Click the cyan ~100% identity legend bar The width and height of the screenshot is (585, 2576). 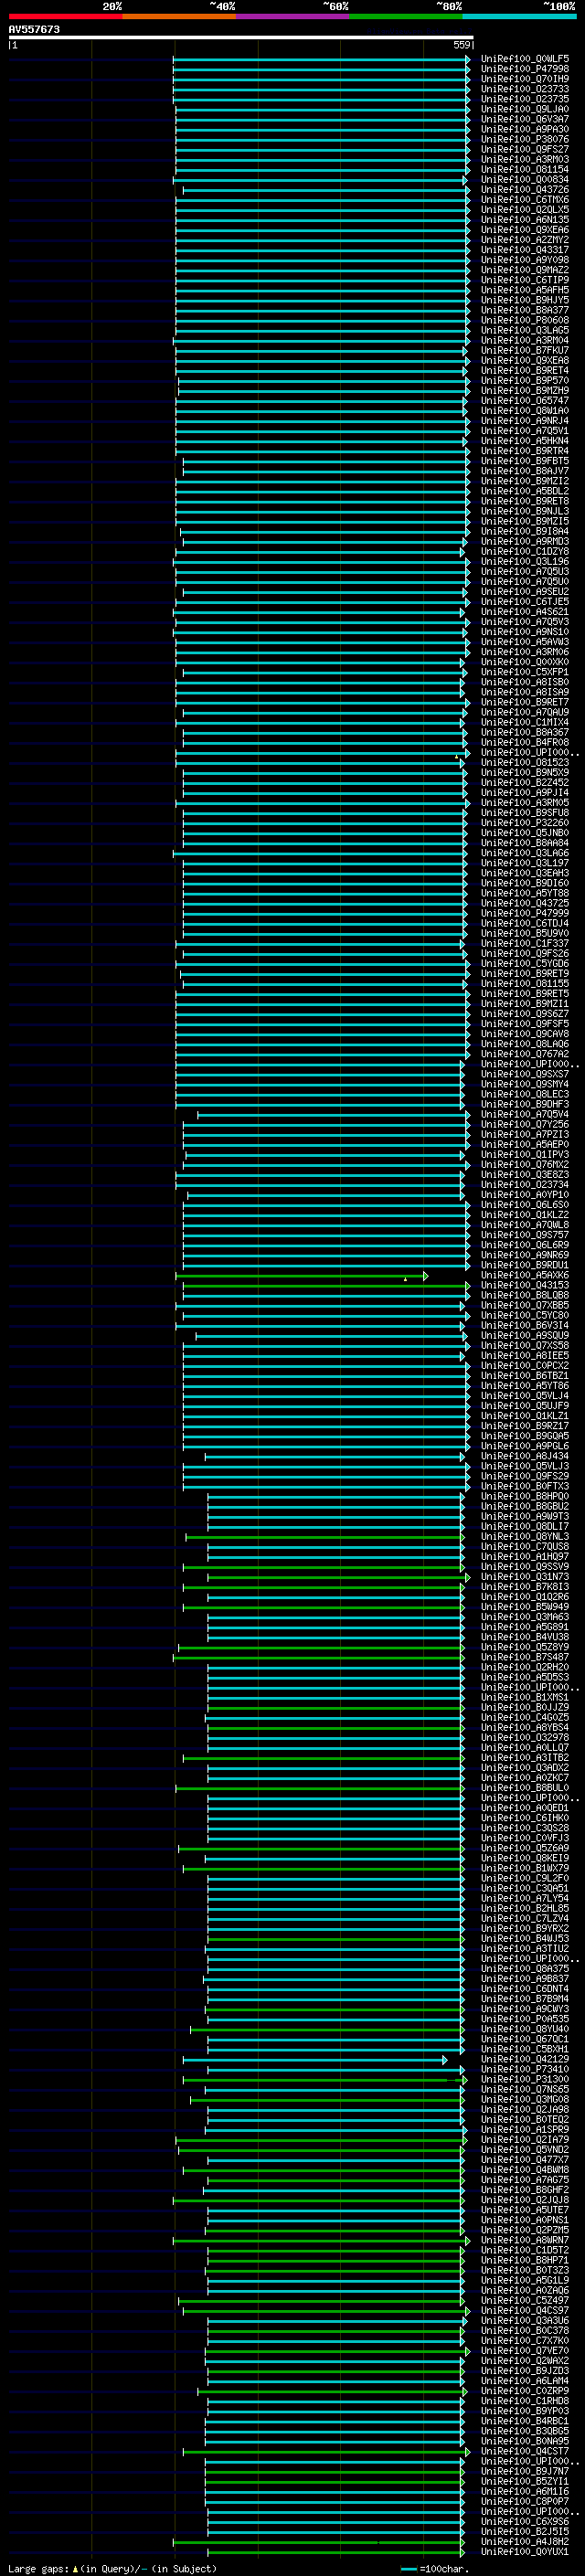click(x=519, y=16)
